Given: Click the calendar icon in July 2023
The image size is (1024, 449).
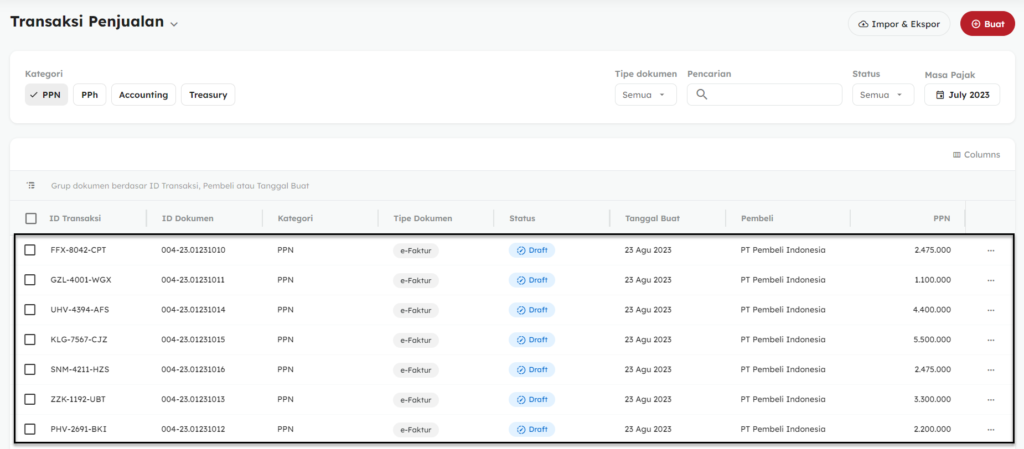Looking at the screenshot, I should [x=940, y=95].
